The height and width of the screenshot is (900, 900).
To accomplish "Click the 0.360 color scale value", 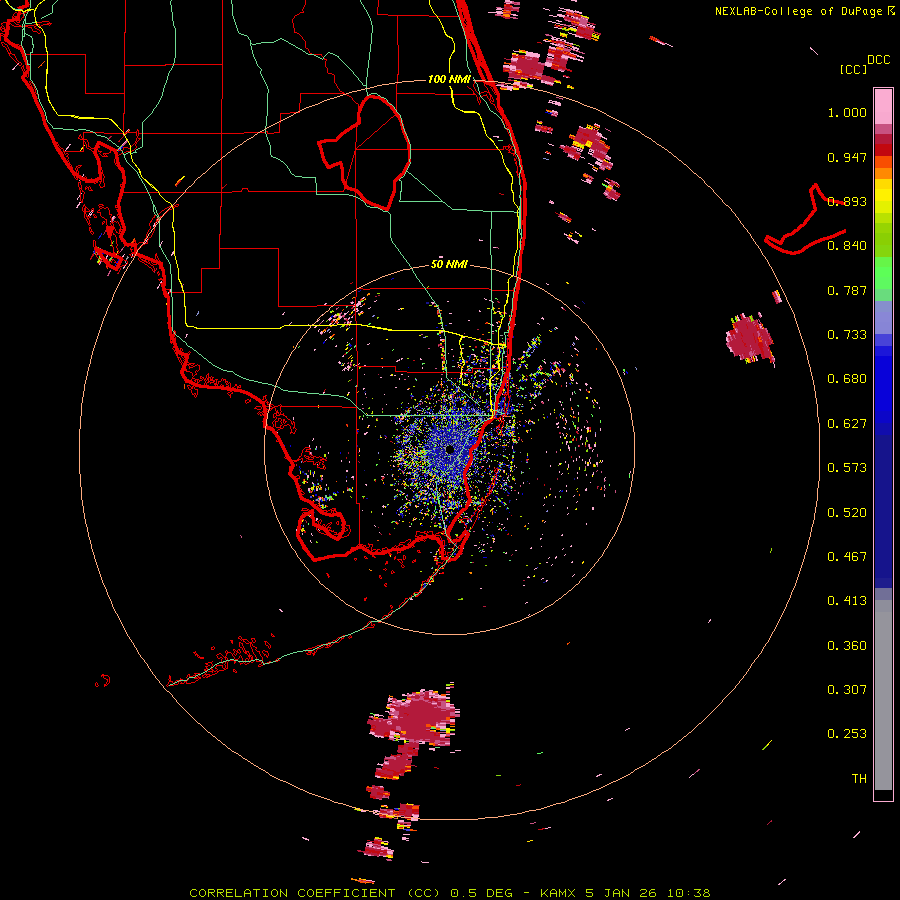I will 847,646.
